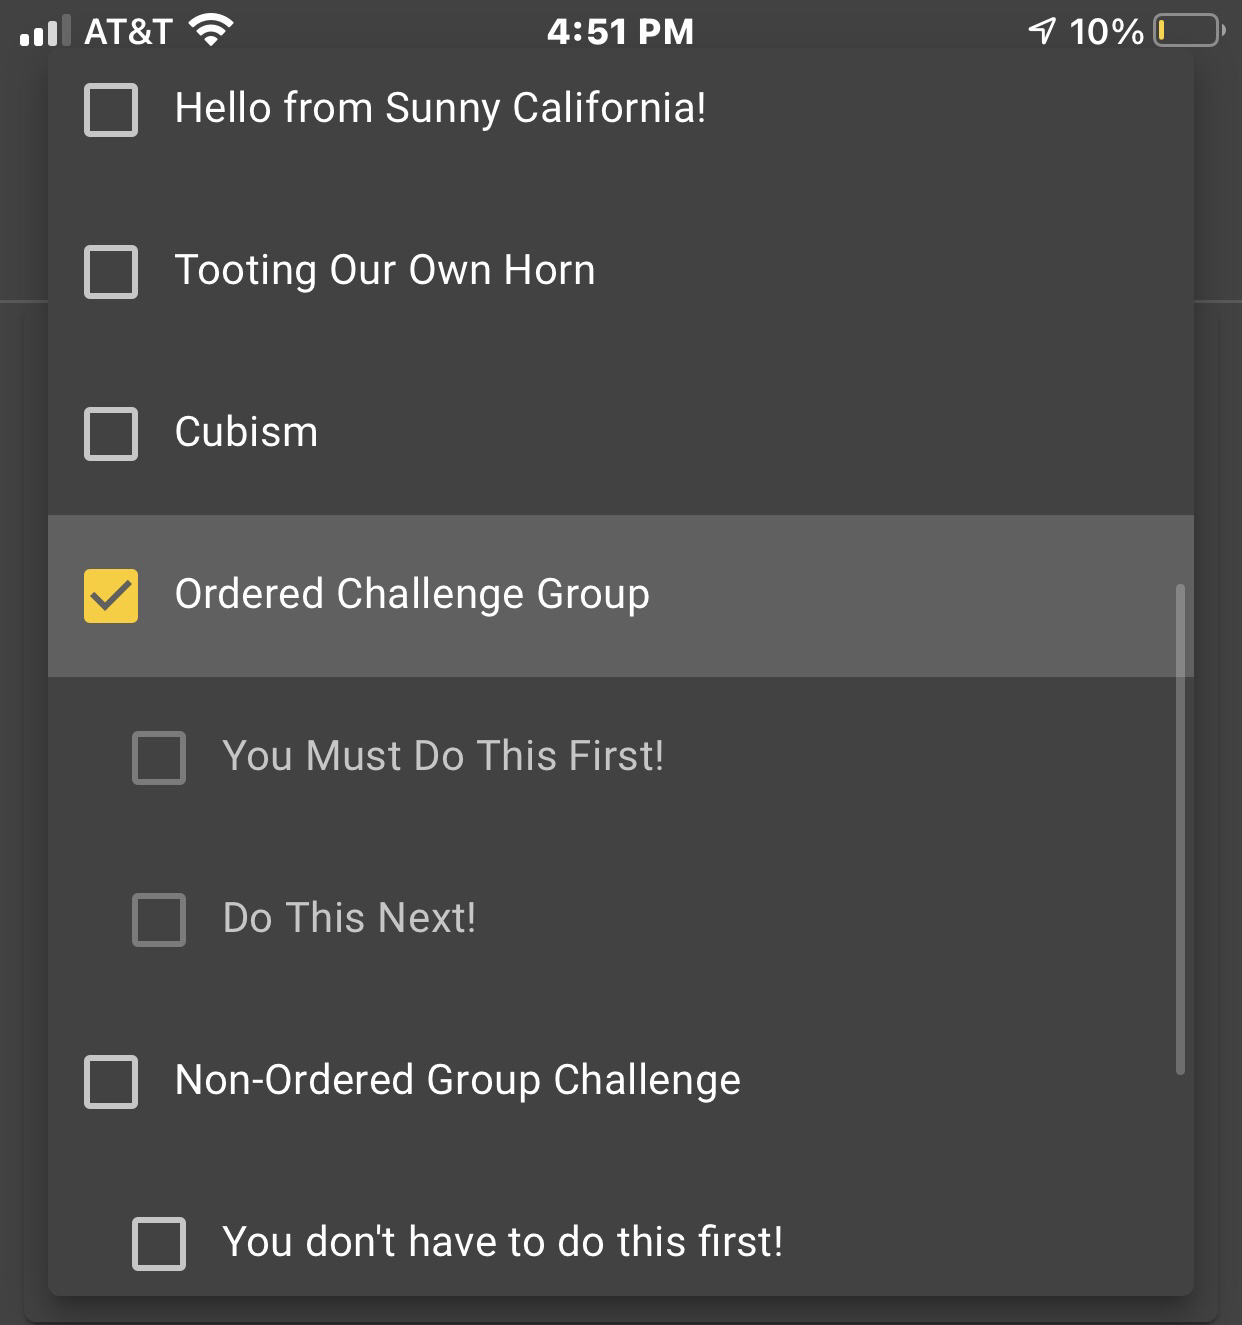Toggle the You Must Do This First checkbox

(x=159, y=757)
